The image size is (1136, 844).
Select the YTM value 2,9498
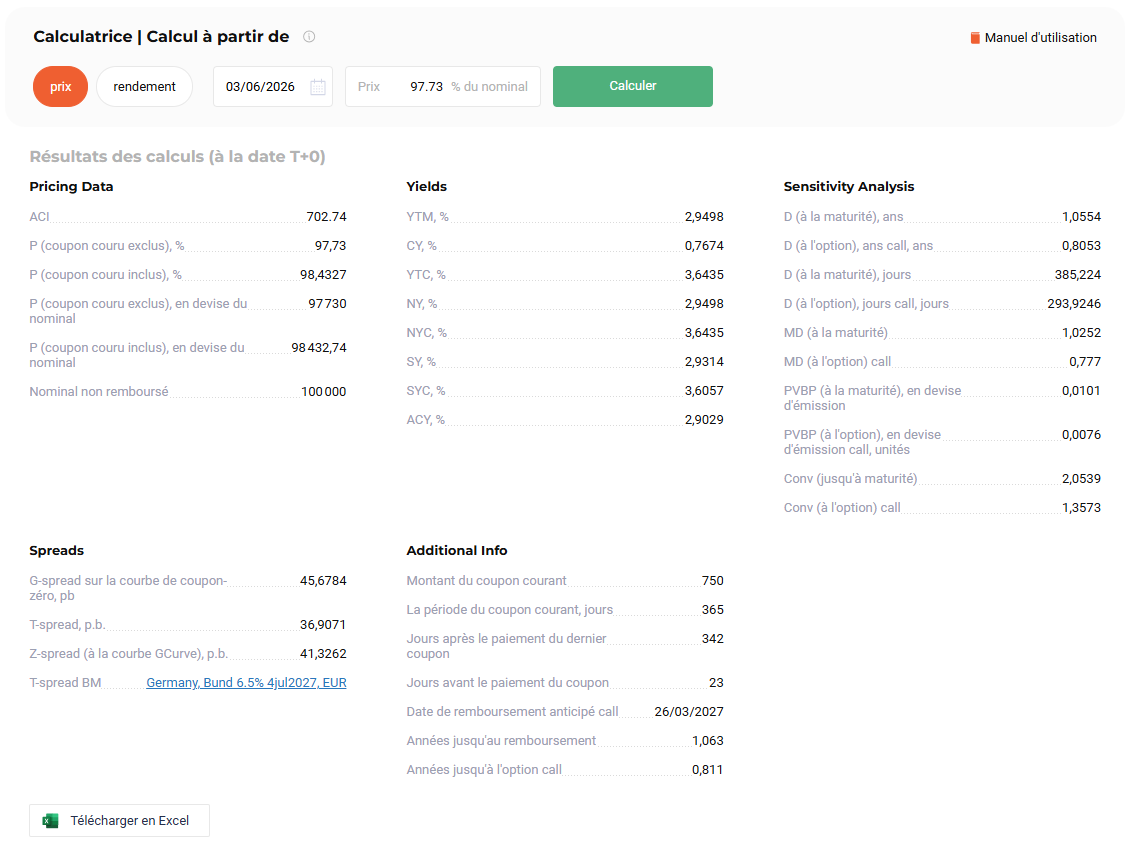704,217
